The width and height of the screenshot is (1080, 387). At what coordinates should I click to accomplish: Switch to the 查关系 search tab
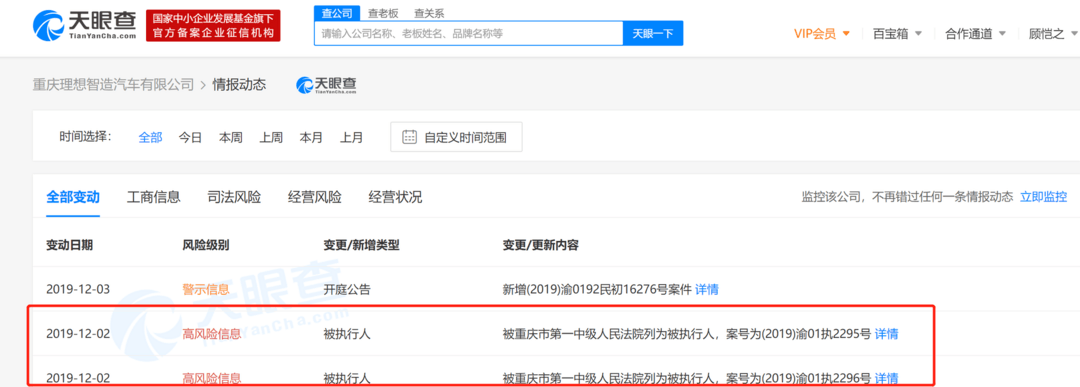pos(429,13)
